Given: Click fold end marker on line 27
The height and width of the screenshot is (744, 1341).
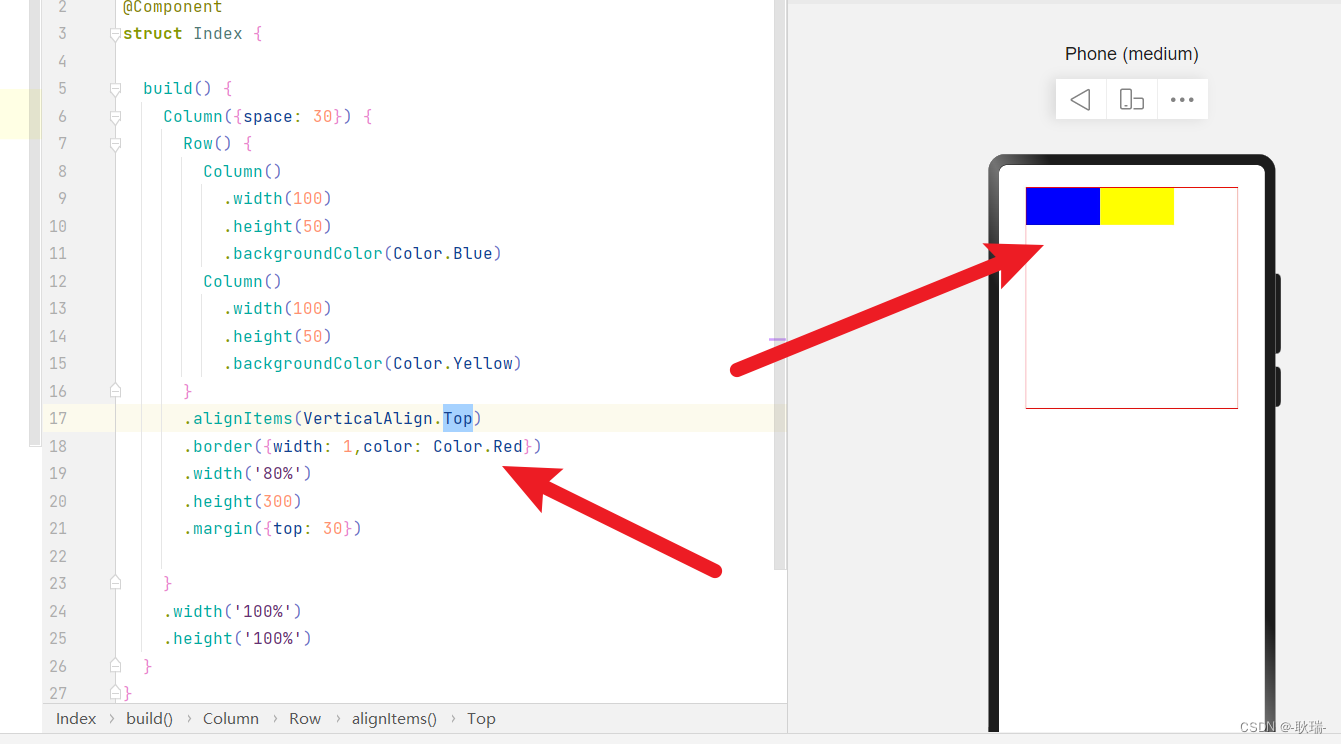Looking at the screenshot, I should tap(116, 692).
